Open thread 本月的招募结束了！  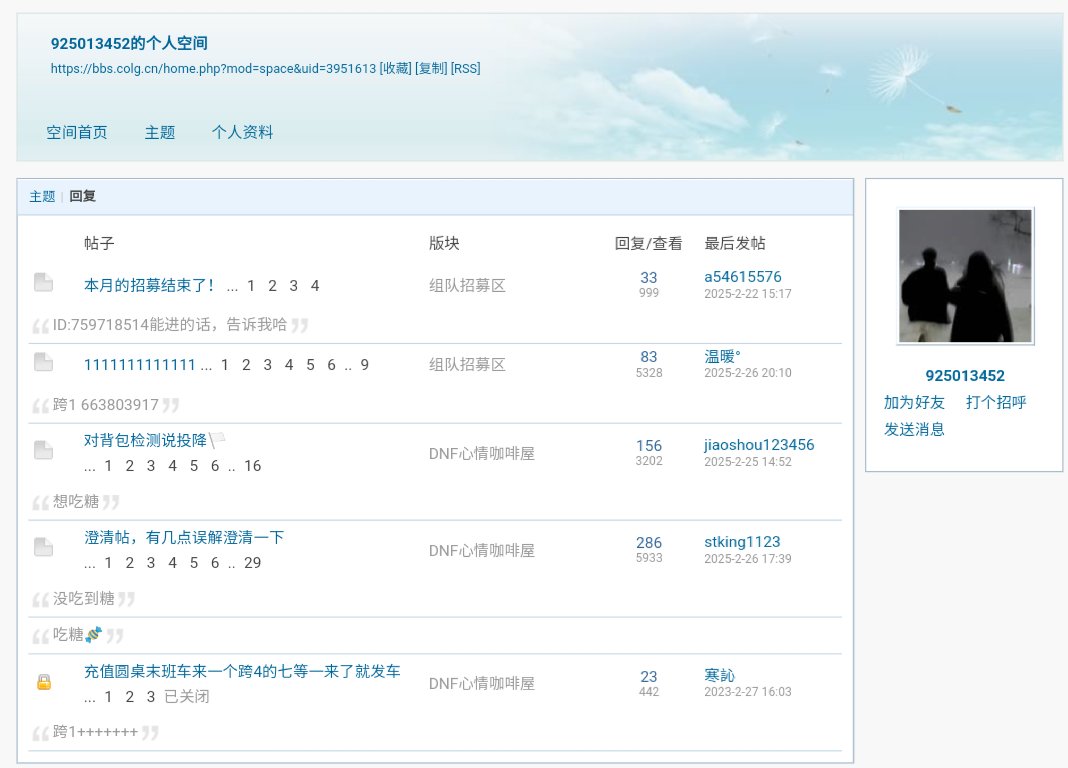(x=150, y=285)
